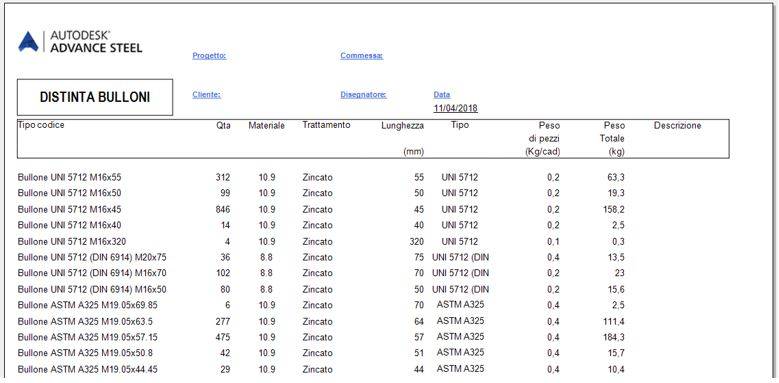
Task: Open the Commessa link
Action: (x=362, y=56)
